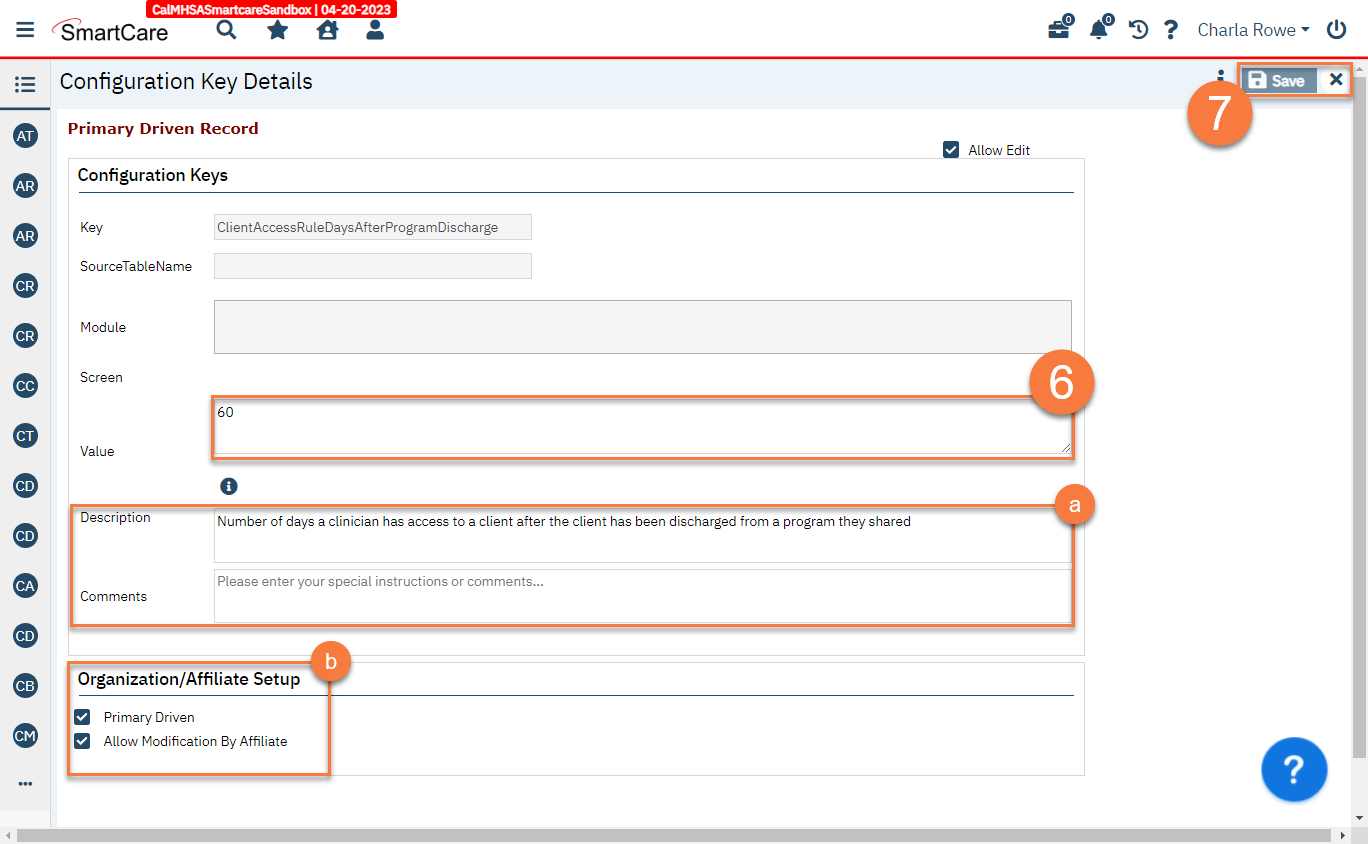Click the Home icon in the toolbar
This screenshot has width=1368, height=844.
click(x=327, y=30)
